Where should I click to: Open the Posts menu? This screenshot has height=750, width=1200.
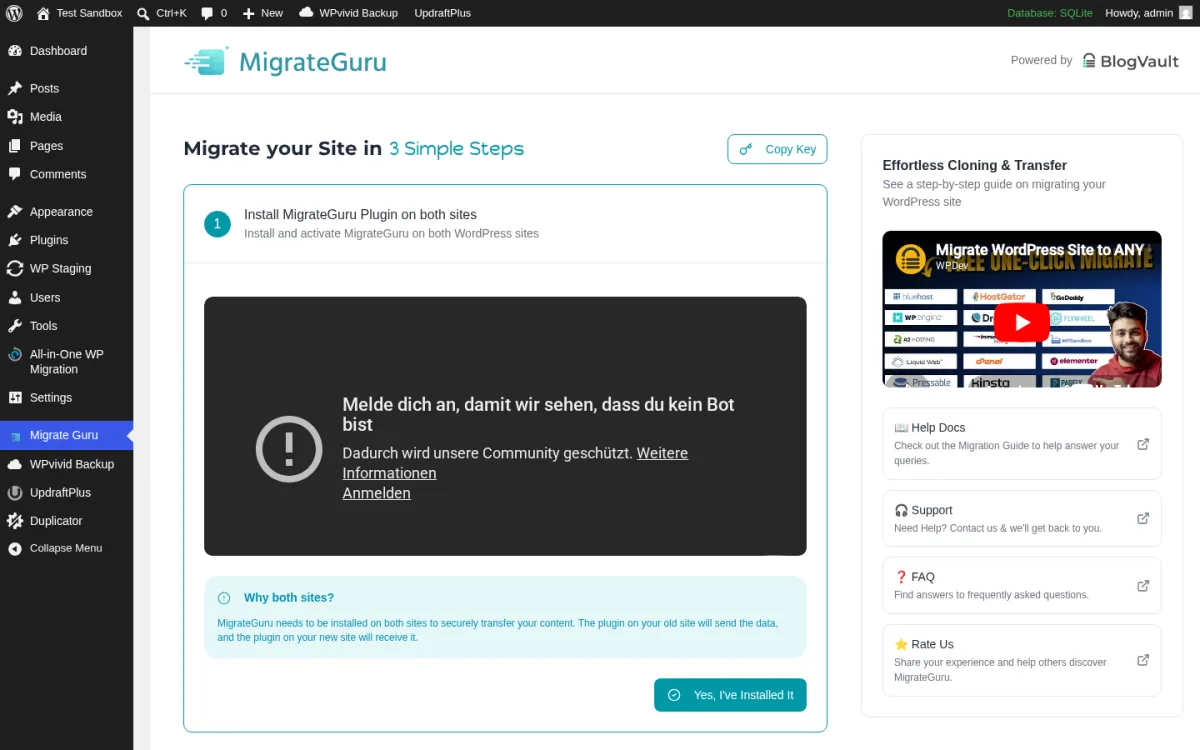click(x=66, y=88)
